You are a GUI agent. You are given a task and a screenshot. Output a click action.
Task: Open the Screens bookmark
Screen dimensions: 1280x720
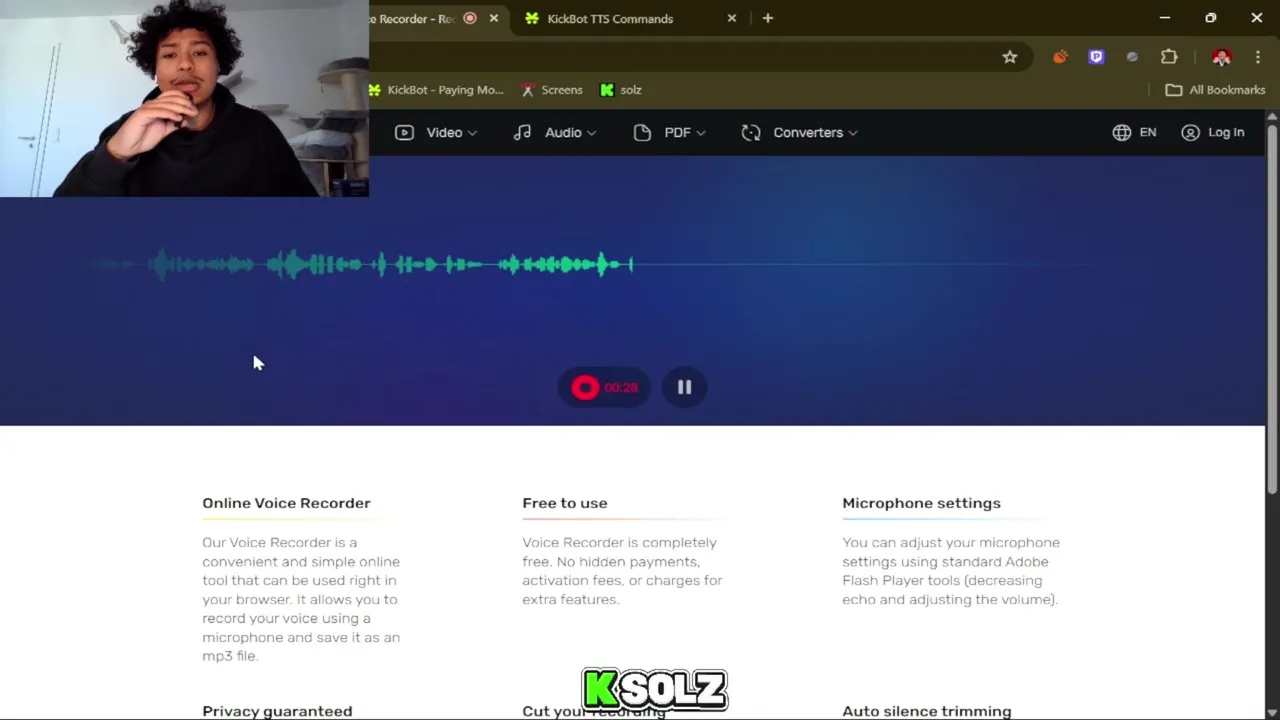point(551,90)
